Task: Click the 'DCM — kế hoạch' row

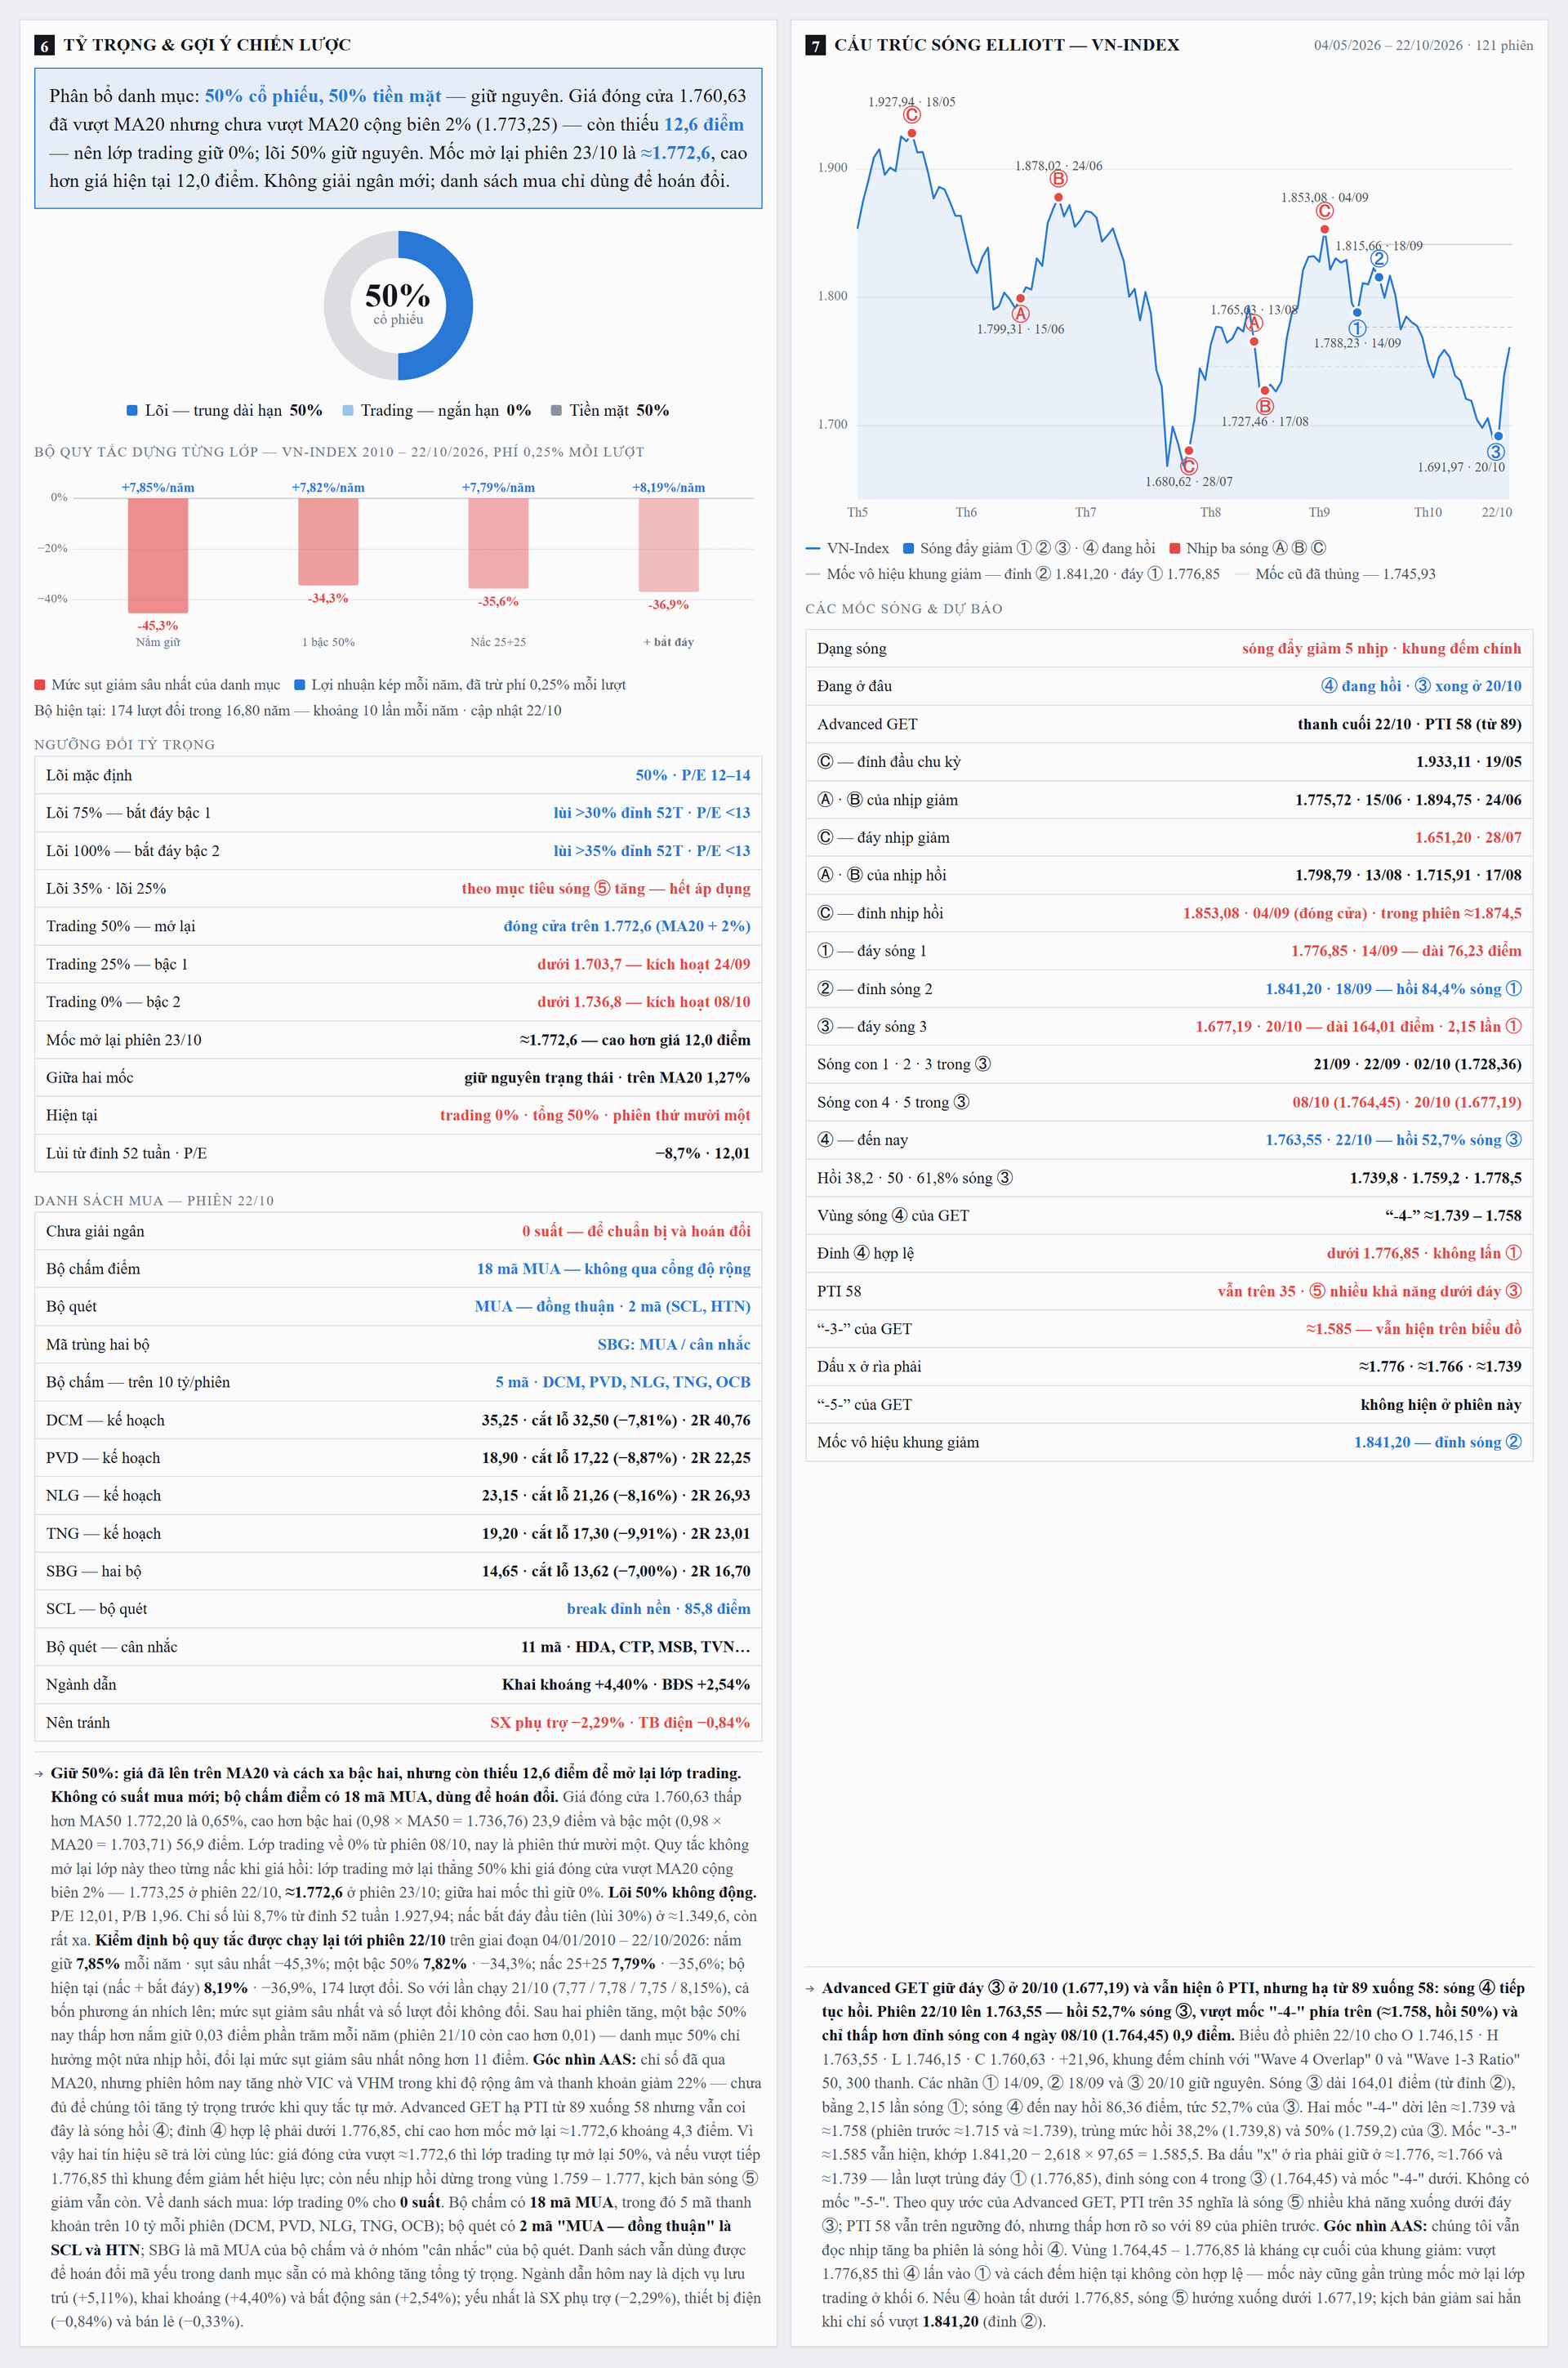Action: coord(398,1420)
